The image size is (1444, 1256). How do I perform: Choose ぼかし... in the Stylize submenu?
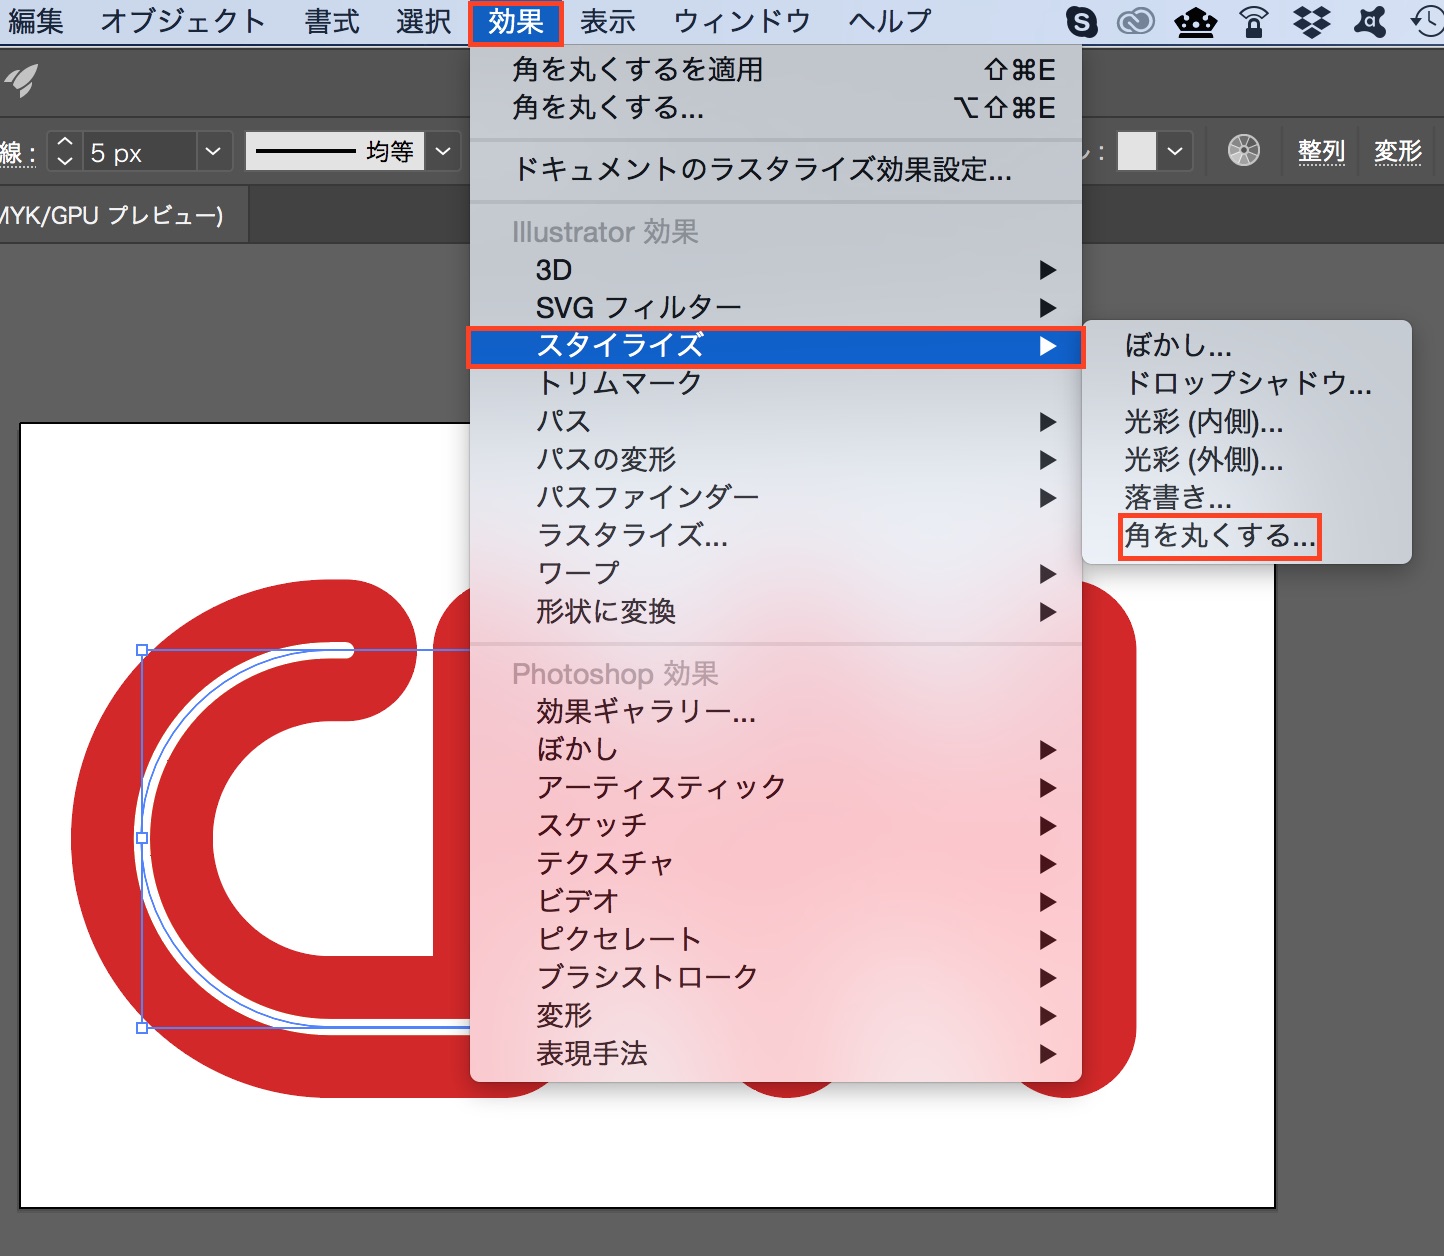pyautogui.click(x=1247, y=346)
